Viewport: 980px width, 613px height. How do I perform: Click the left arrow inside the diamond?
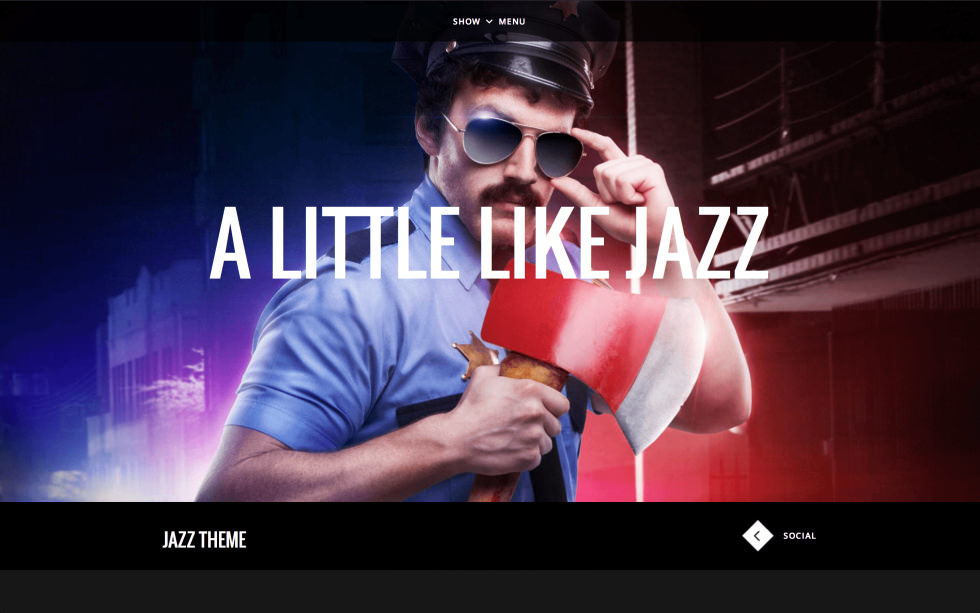tap(757, 536)
